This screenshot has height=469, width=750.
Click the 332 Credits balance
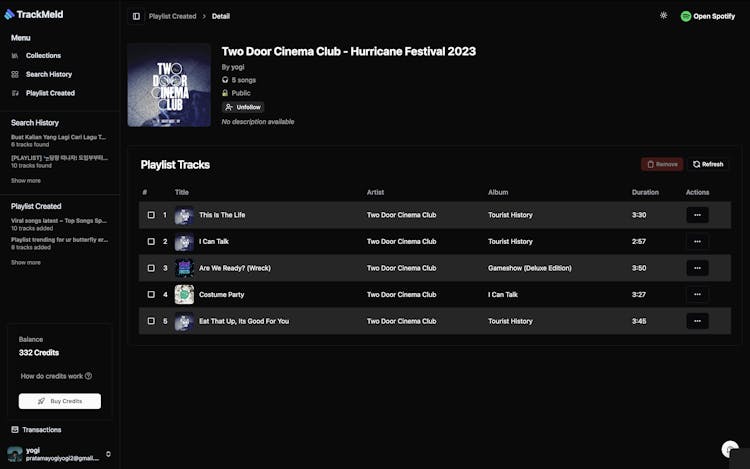[x=39, y=353]
